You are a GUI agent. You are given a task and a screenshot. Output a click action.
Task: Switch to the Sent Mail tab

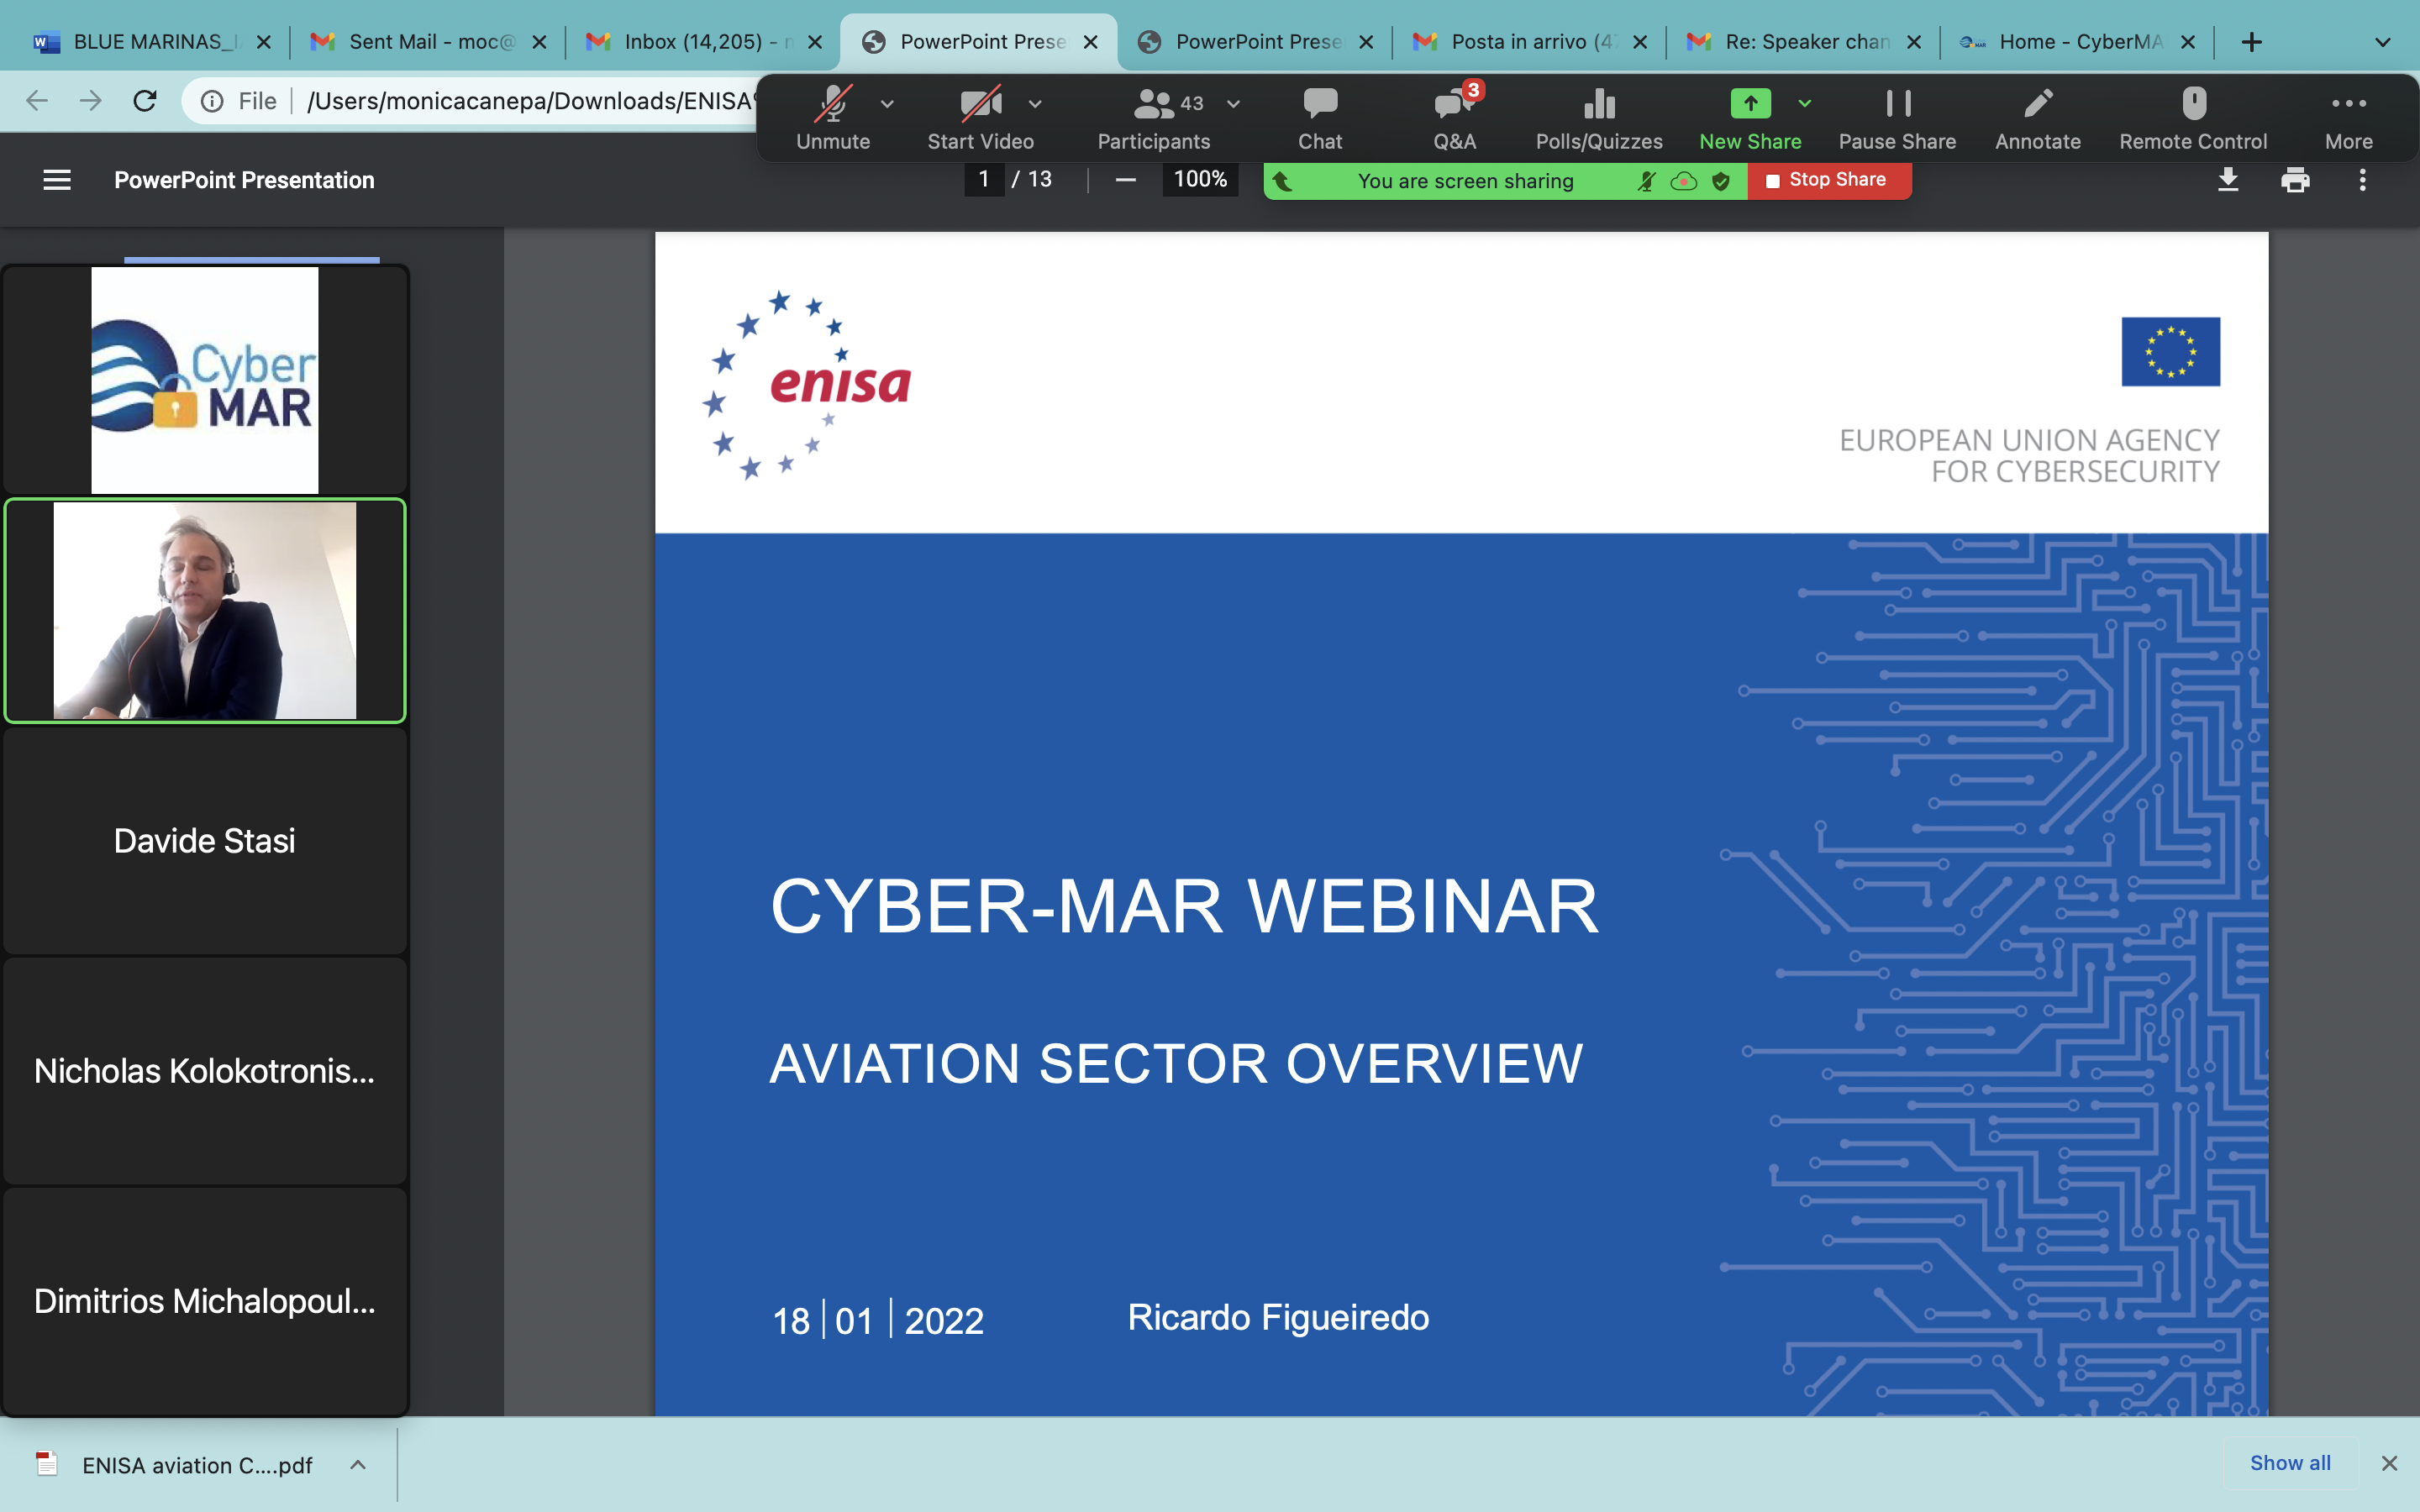point(428,42)
